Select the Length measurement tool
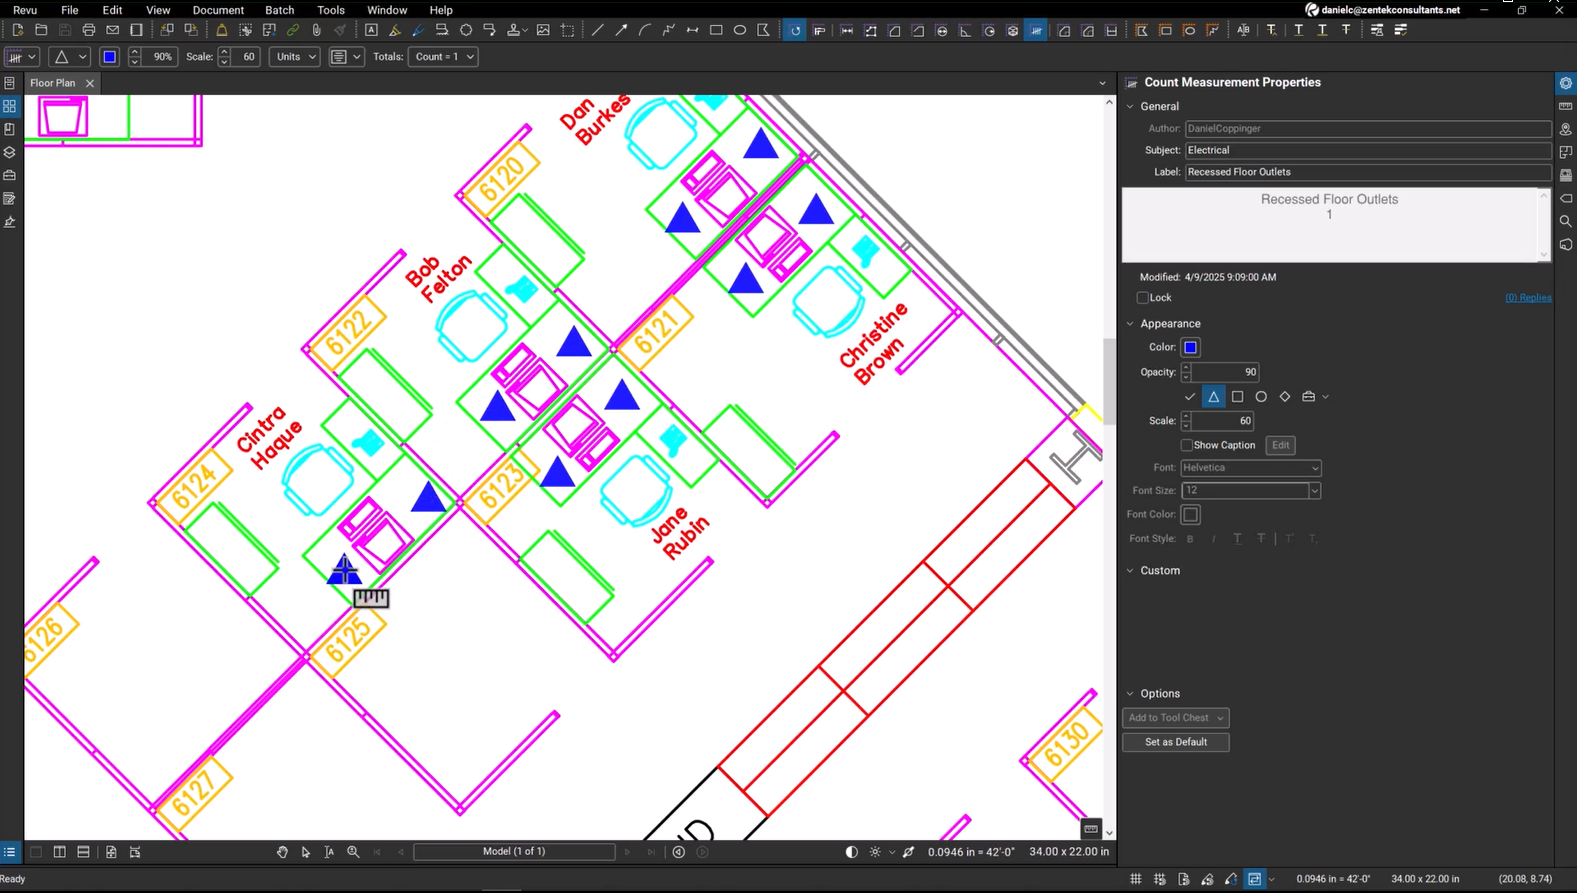The image size is (1577, 893). pos(847,31)
